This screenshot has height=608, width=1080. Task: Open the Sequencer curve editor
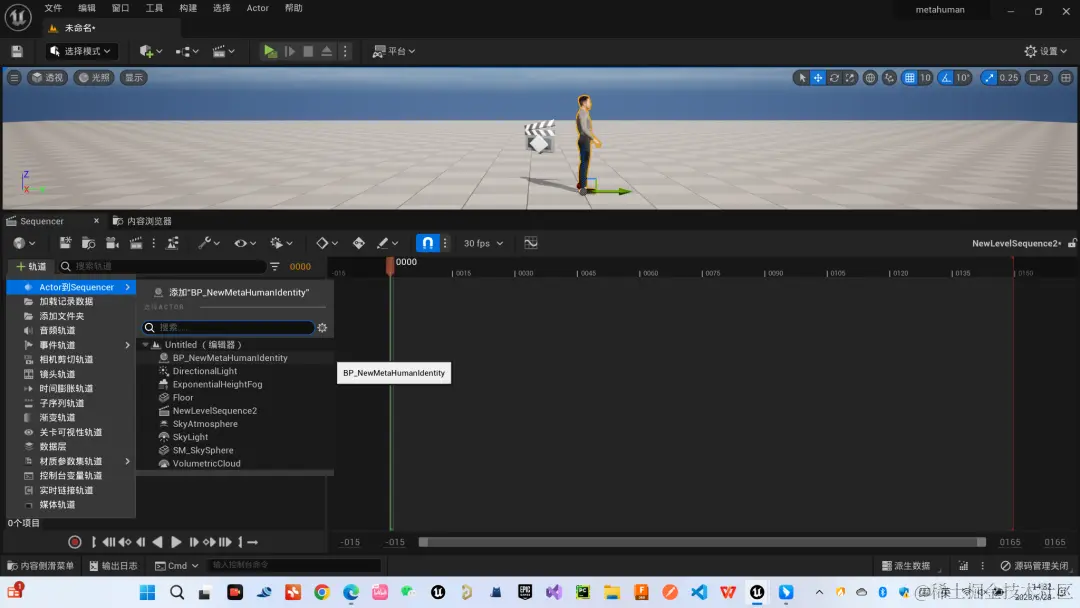pos(530,243)
